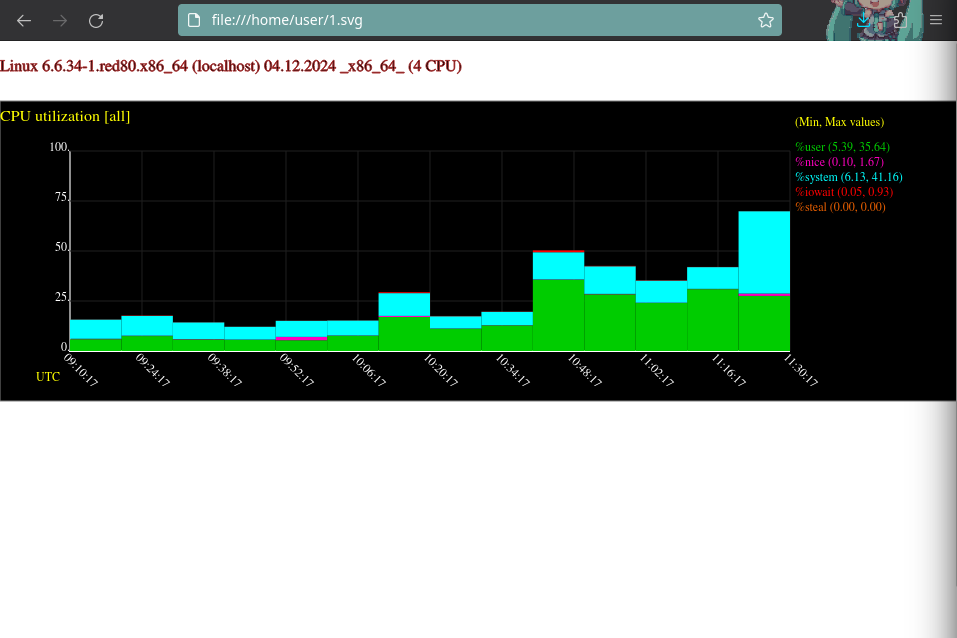
Task: Click the tallest cyan bar at chart end
Action: [764, 250]
